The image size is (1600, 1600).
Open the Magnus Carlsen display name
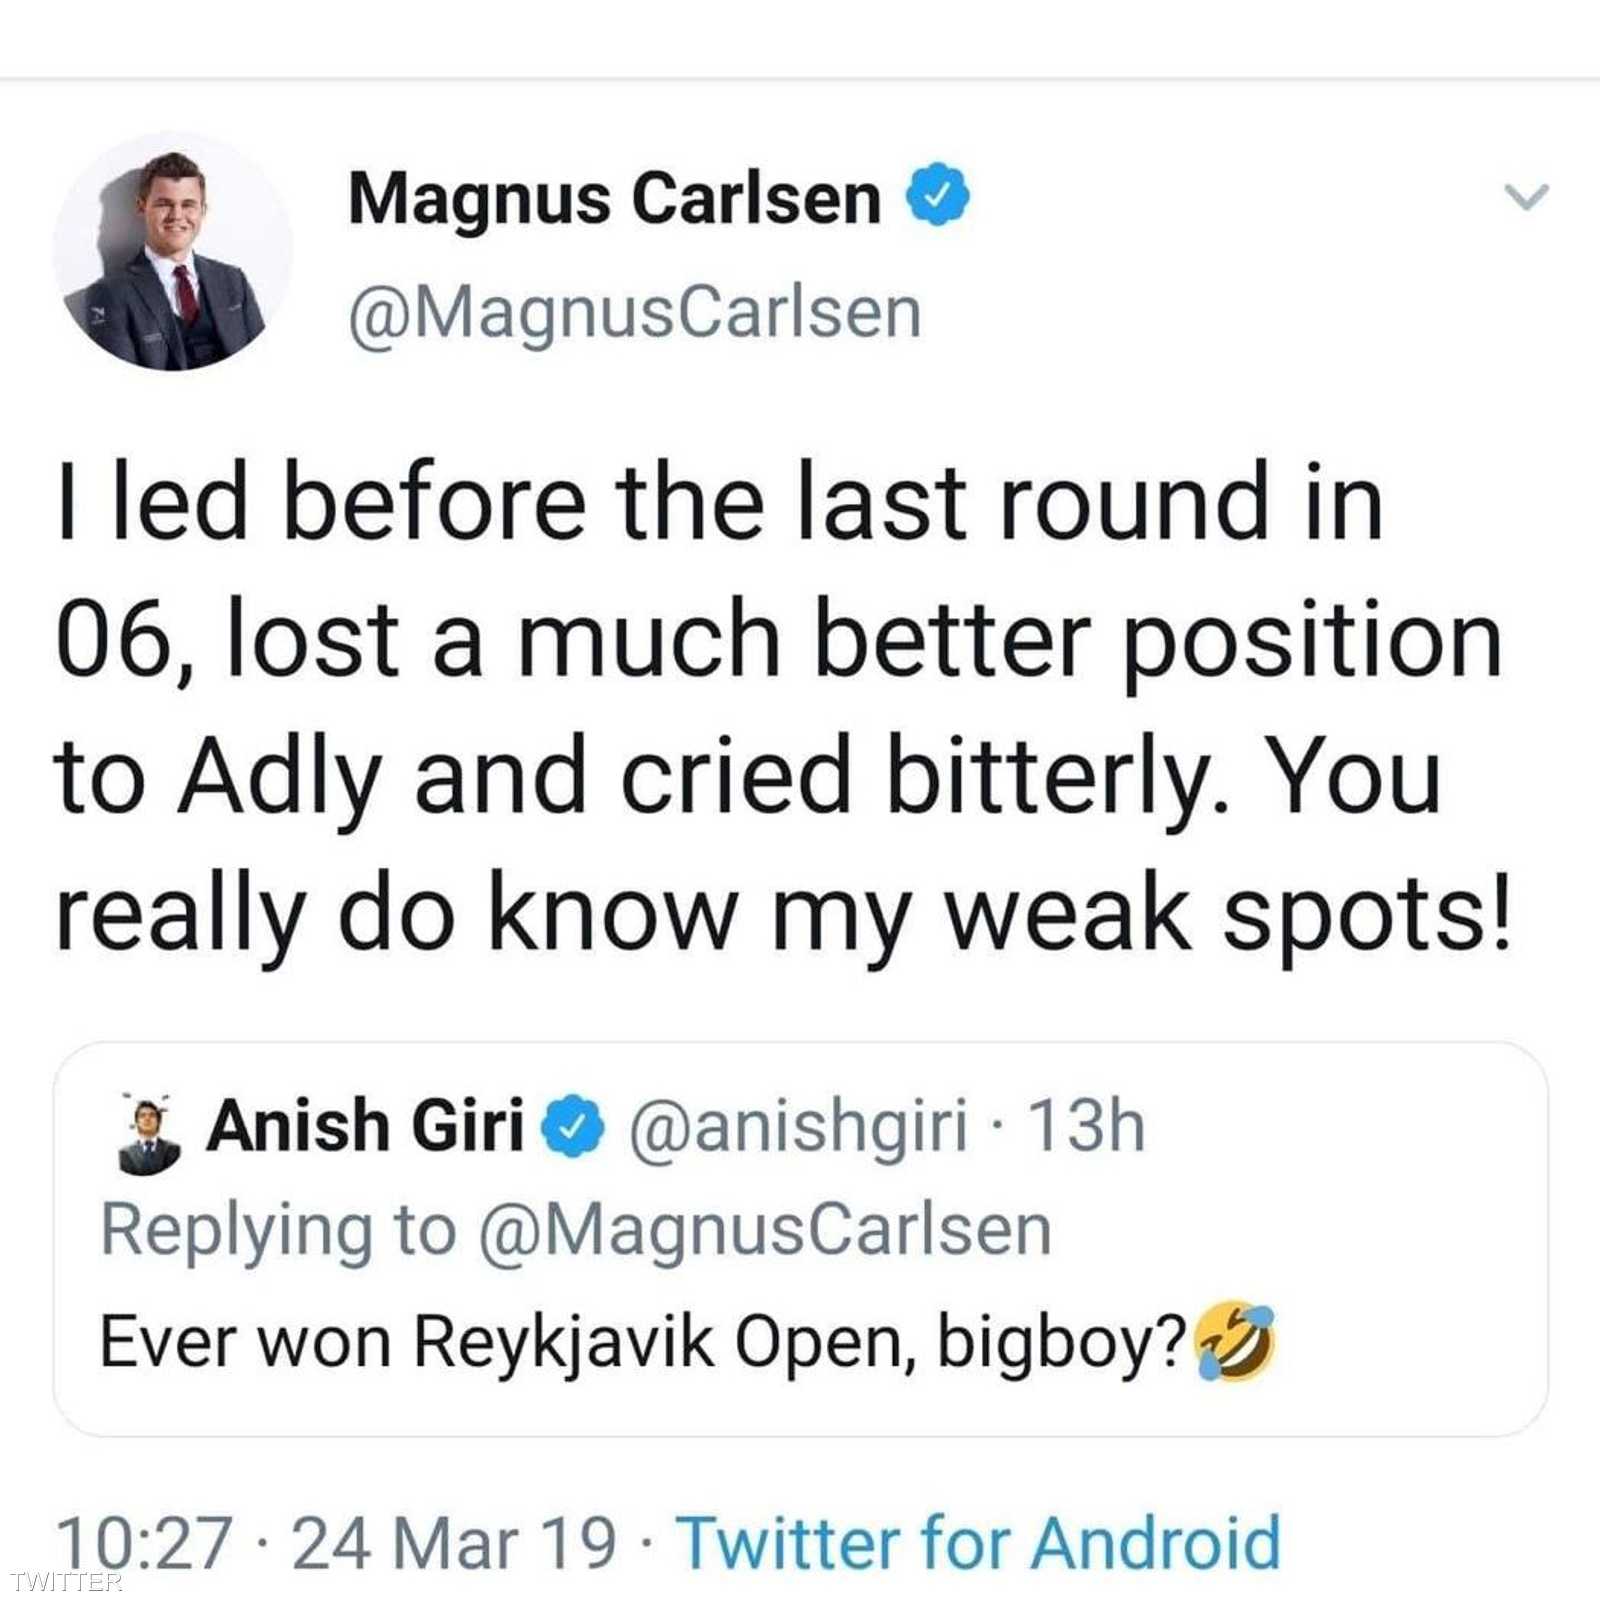[614, 198]
